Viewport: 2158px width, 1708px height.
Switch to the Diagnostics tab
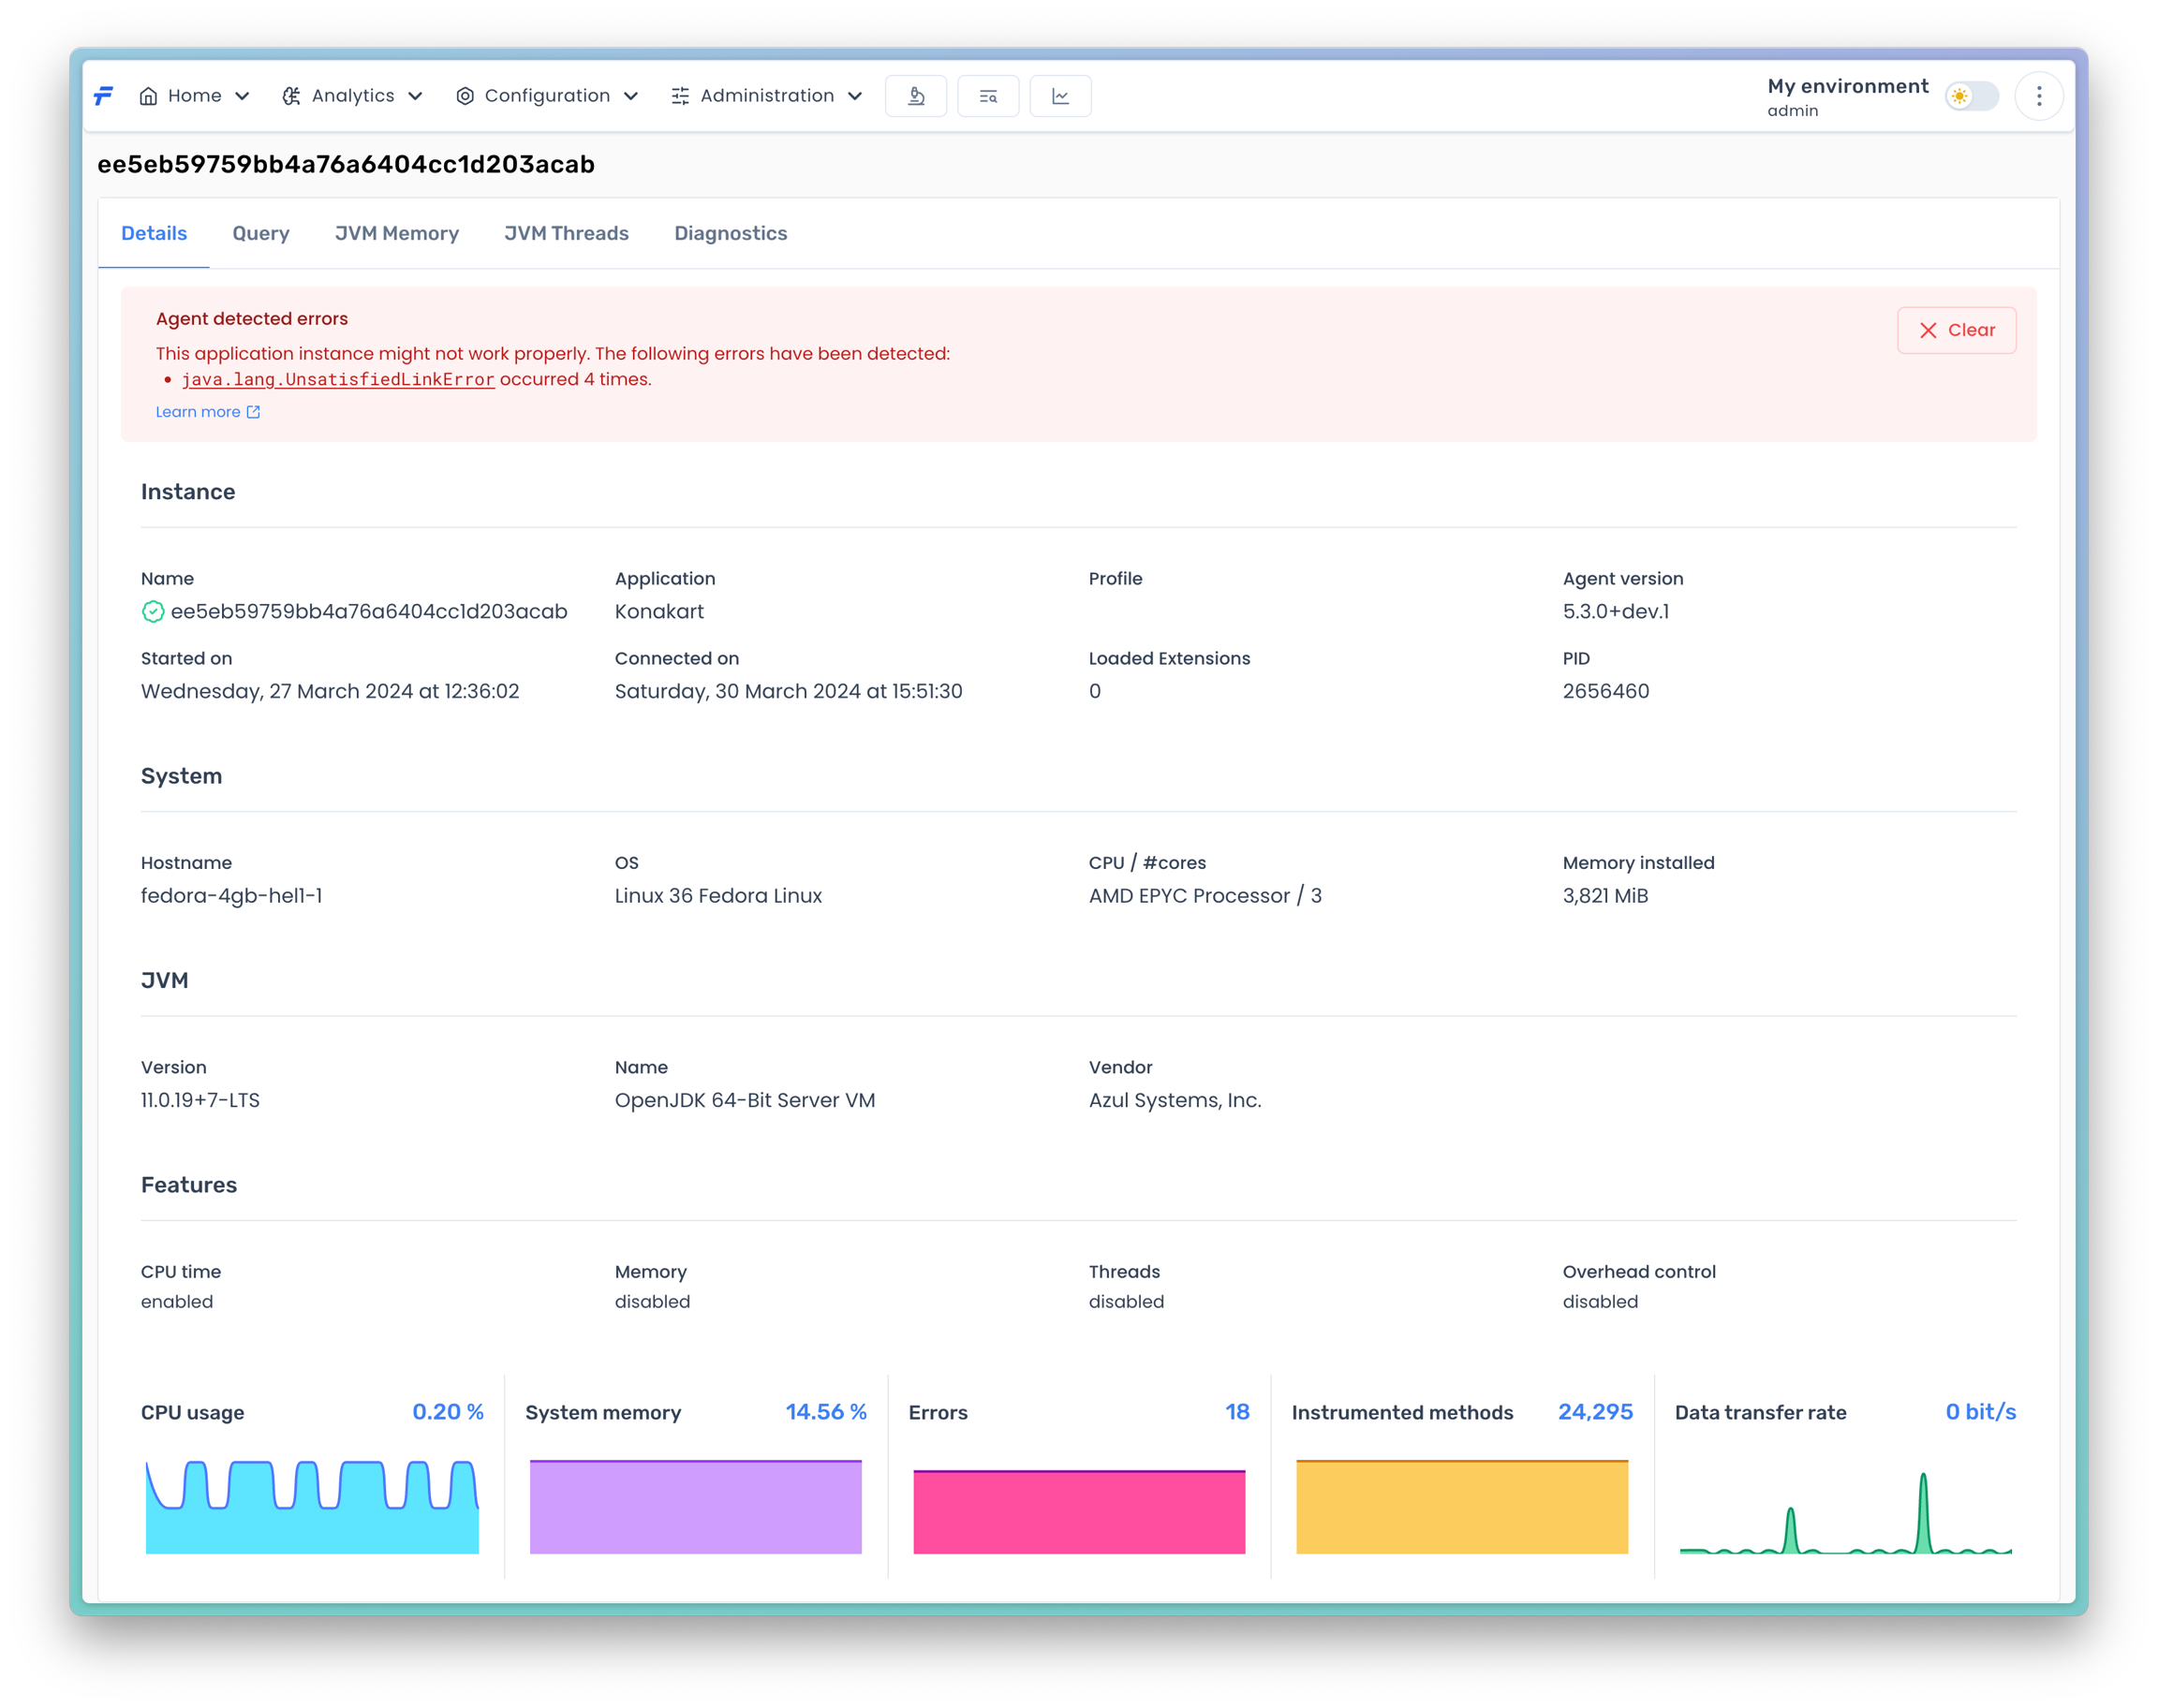click(x=730, y=233)
